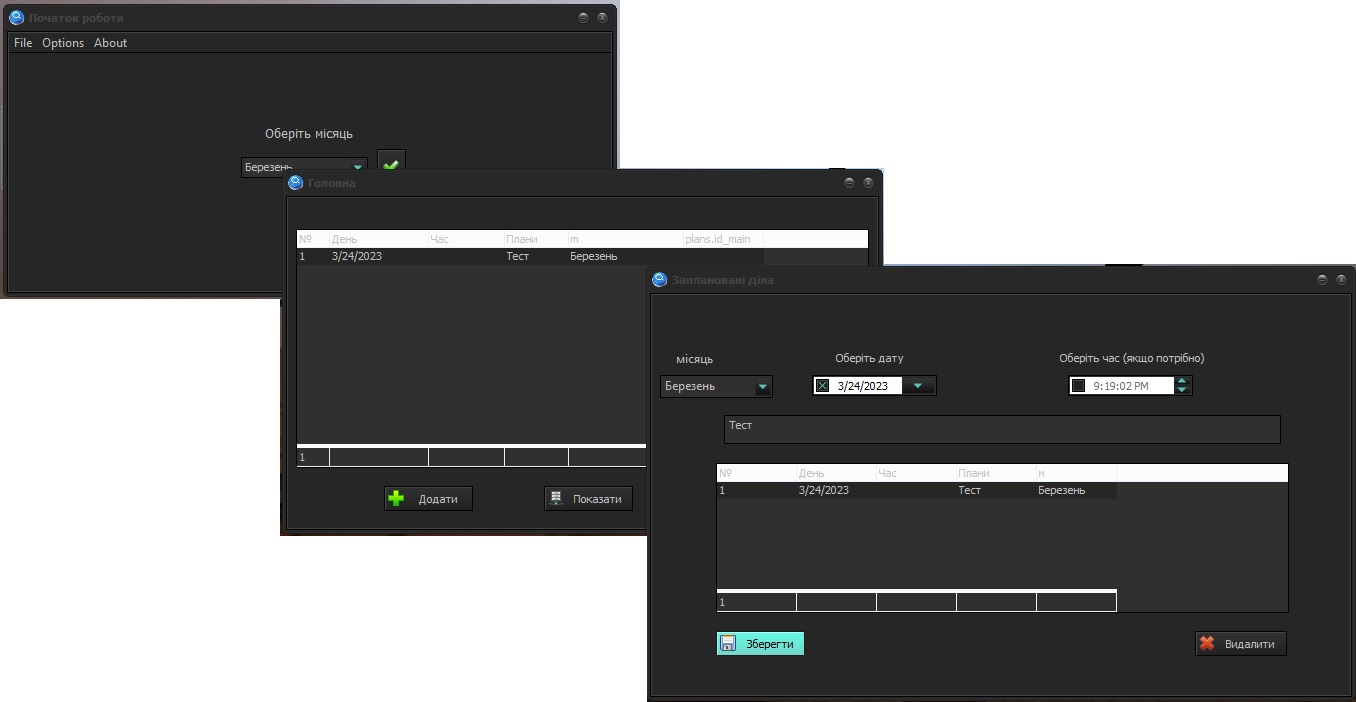The width and height of the screenshot is (1356, 702).
Task: Increase time with the up spinner arrow
Action: click(x=1183, y=381)
